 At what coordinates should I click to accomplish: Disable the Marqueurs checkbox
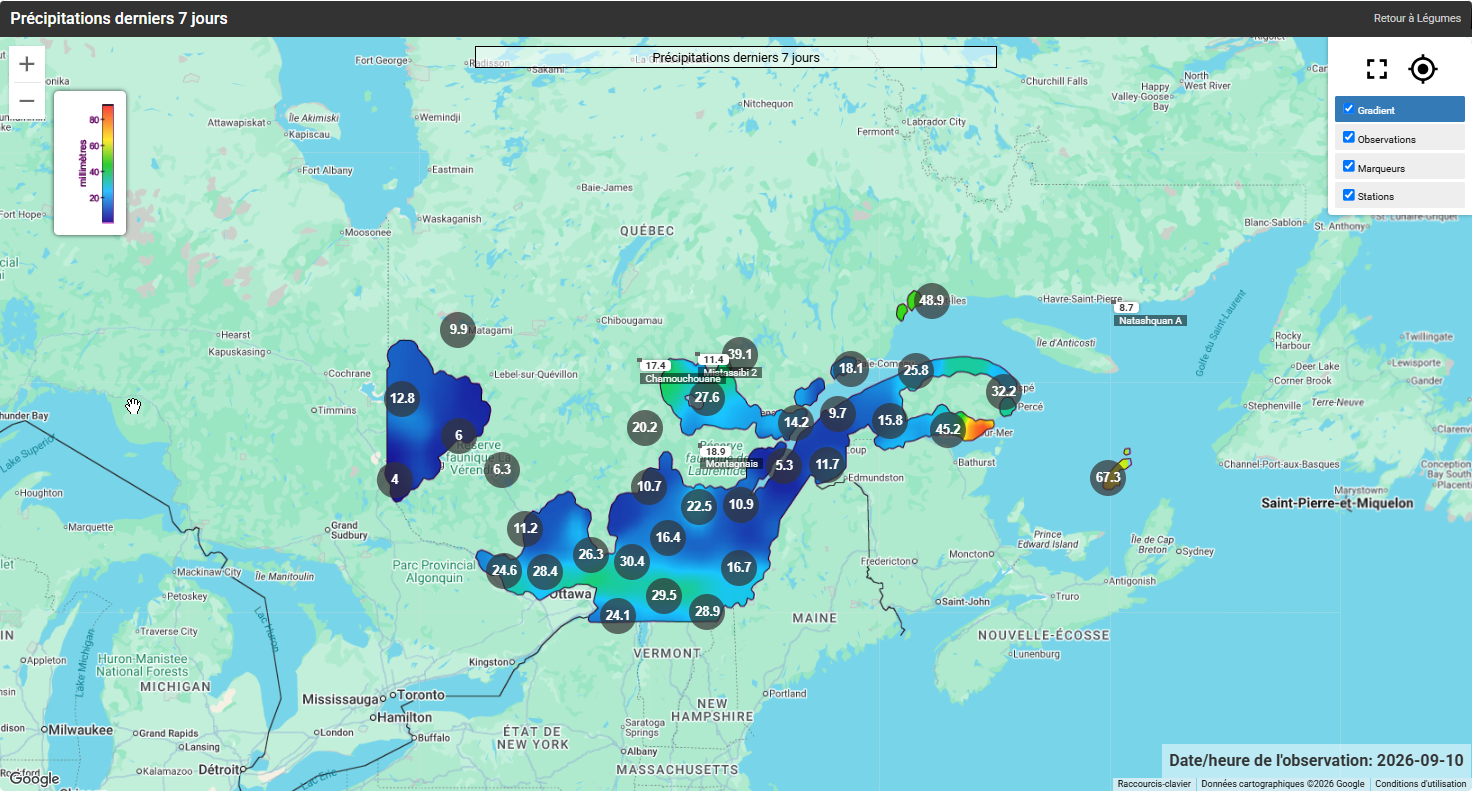click(x=1349, y=166)
